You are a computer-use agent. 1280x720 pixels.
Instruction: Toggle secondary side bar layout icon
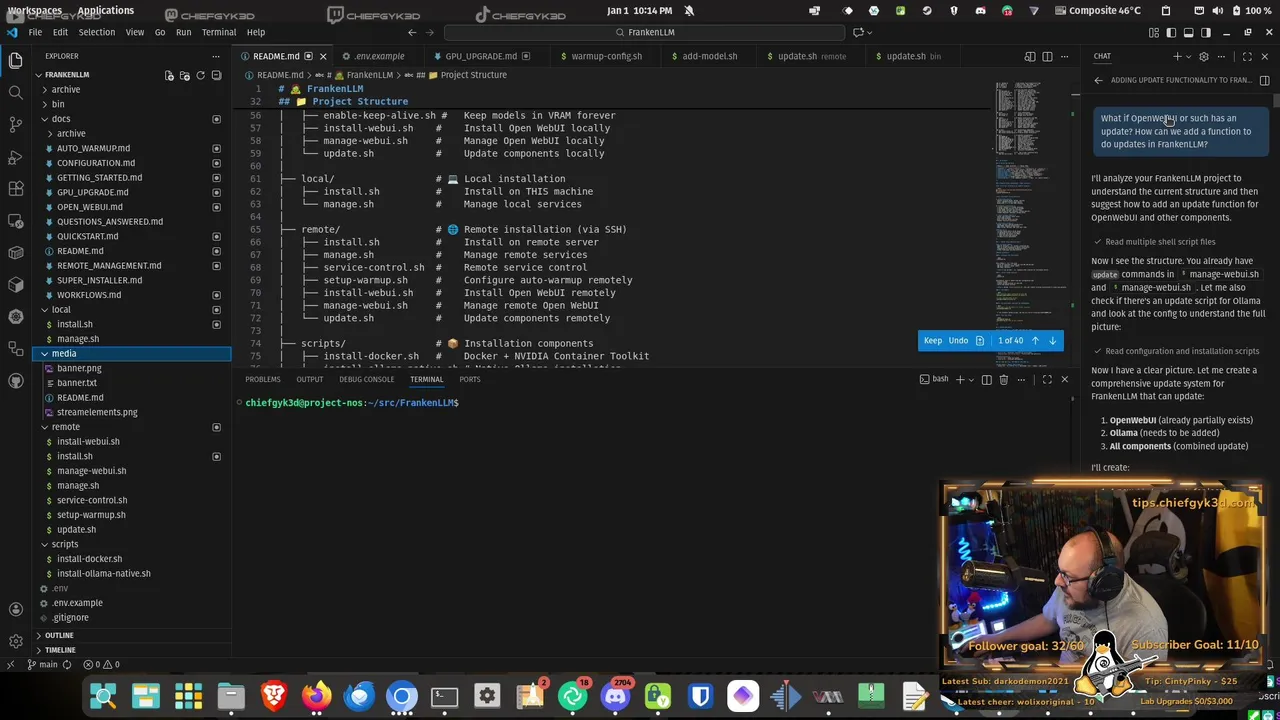click(1205, 32)
